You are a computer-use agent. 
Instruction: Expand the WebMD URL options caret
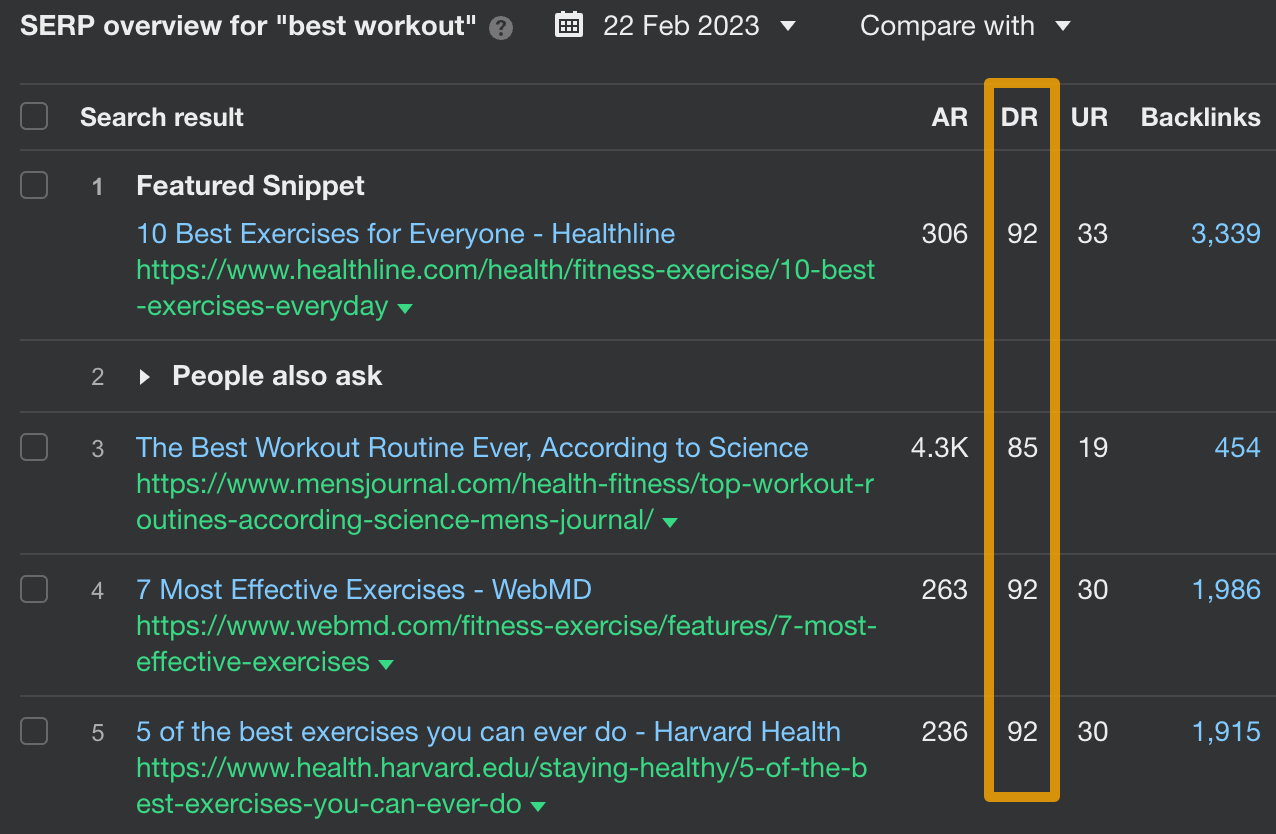[388, 662]
